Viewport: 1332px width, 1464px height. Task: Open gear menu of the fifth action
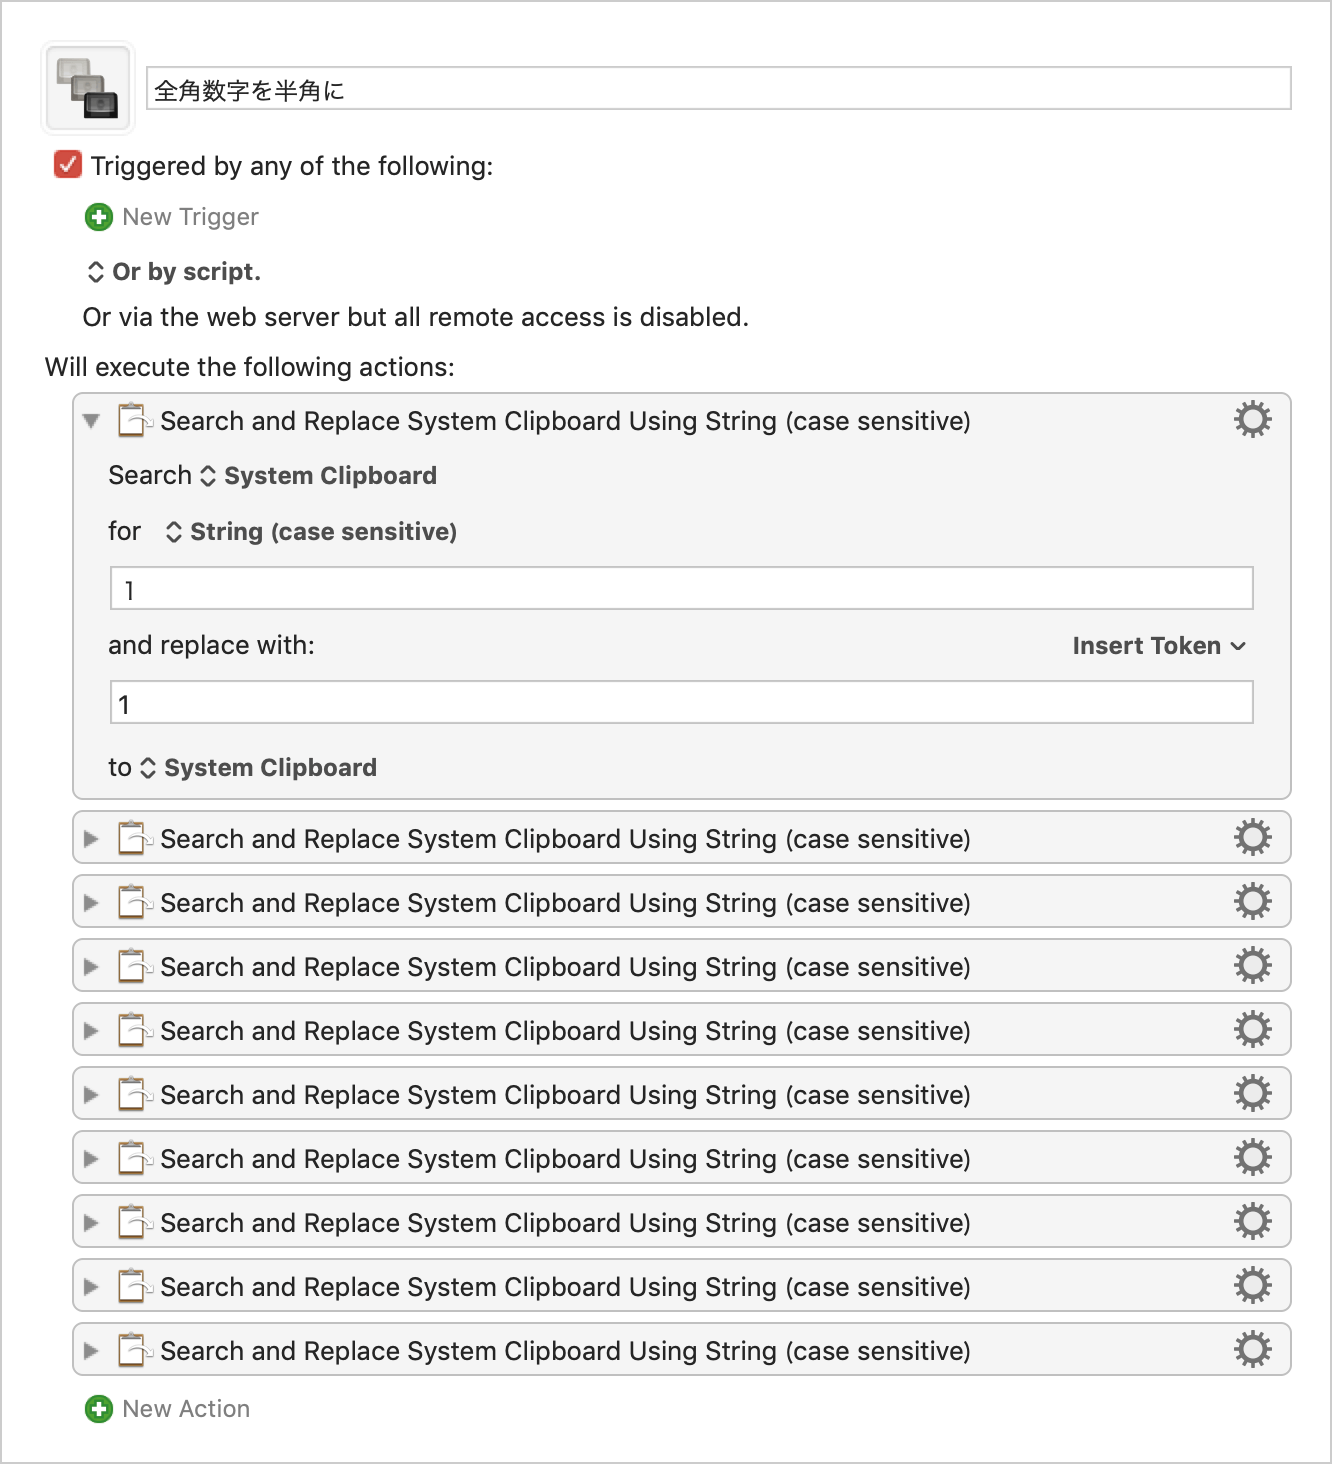coord(1252,1029)
